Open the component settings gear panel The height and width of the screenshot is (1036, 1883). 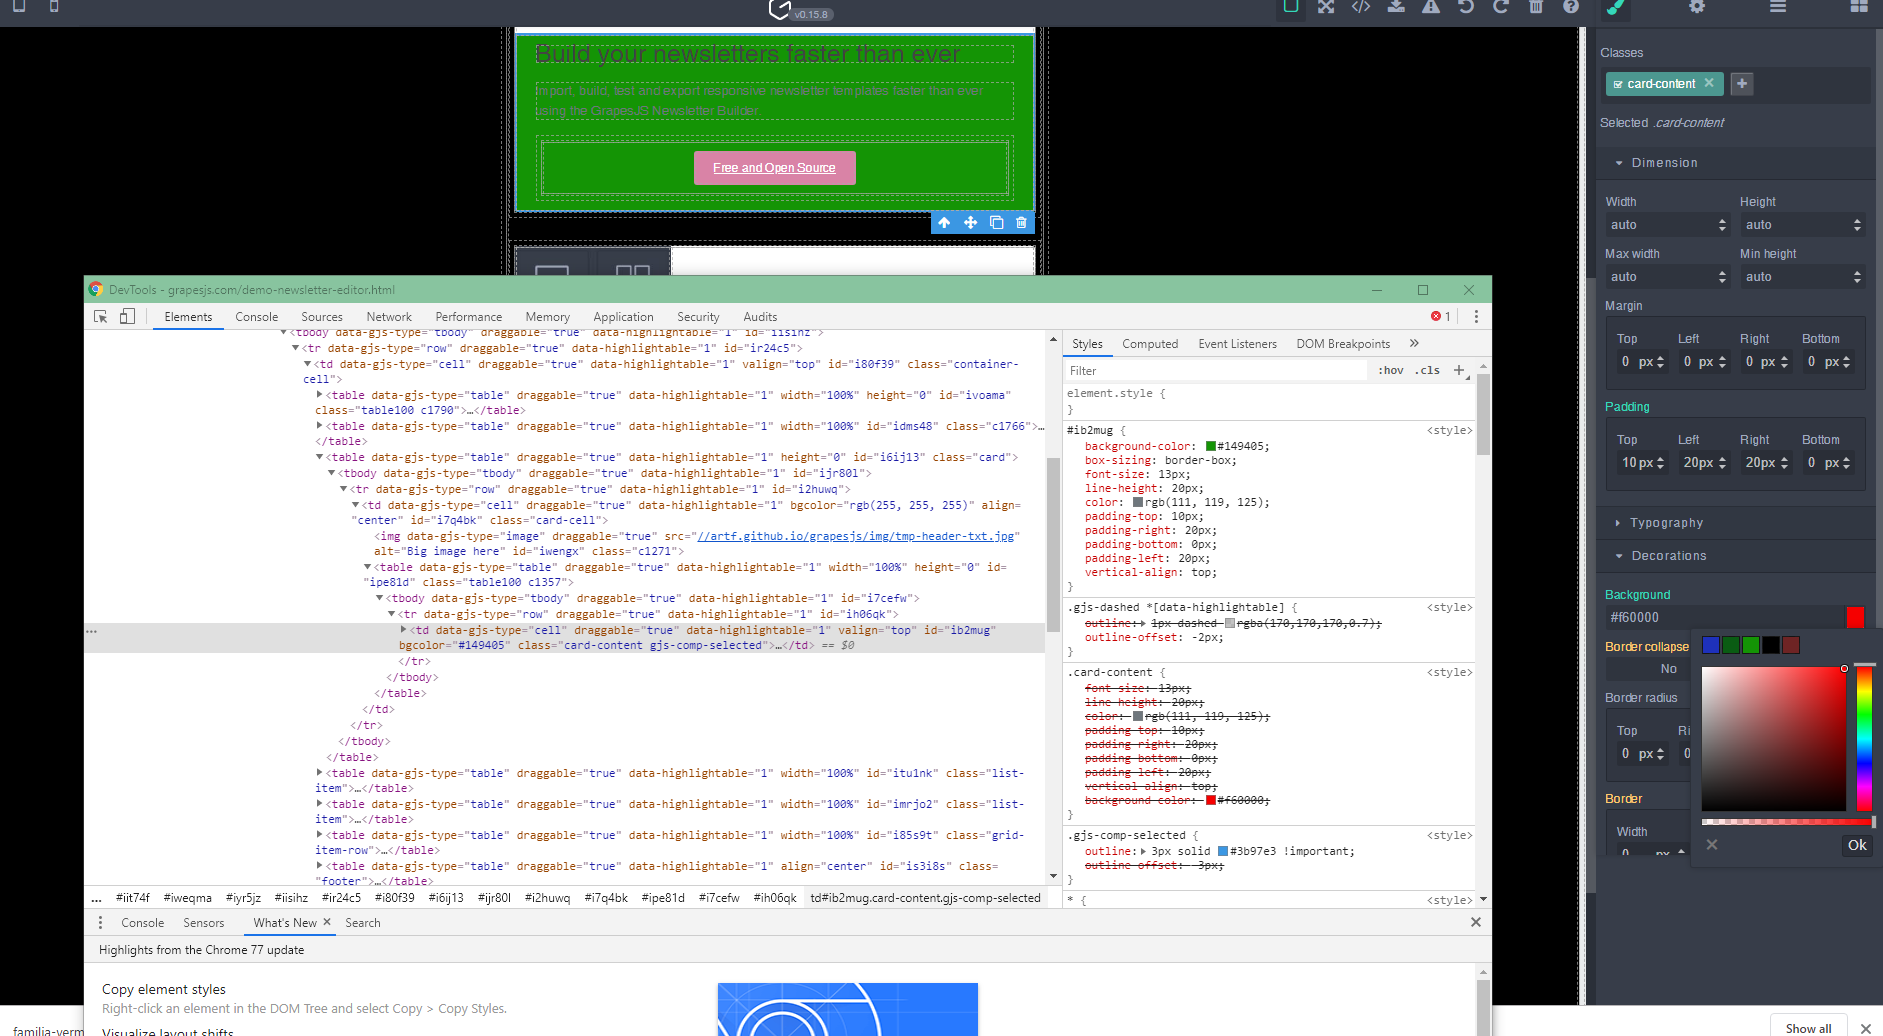pyautogui.click(x=1697, y=7)
